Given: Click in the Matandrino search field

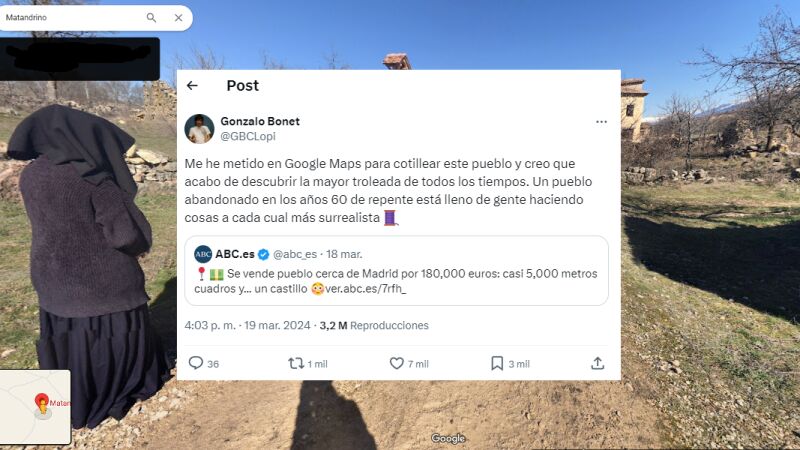Looking at the screenshot, I should [71, 17].
